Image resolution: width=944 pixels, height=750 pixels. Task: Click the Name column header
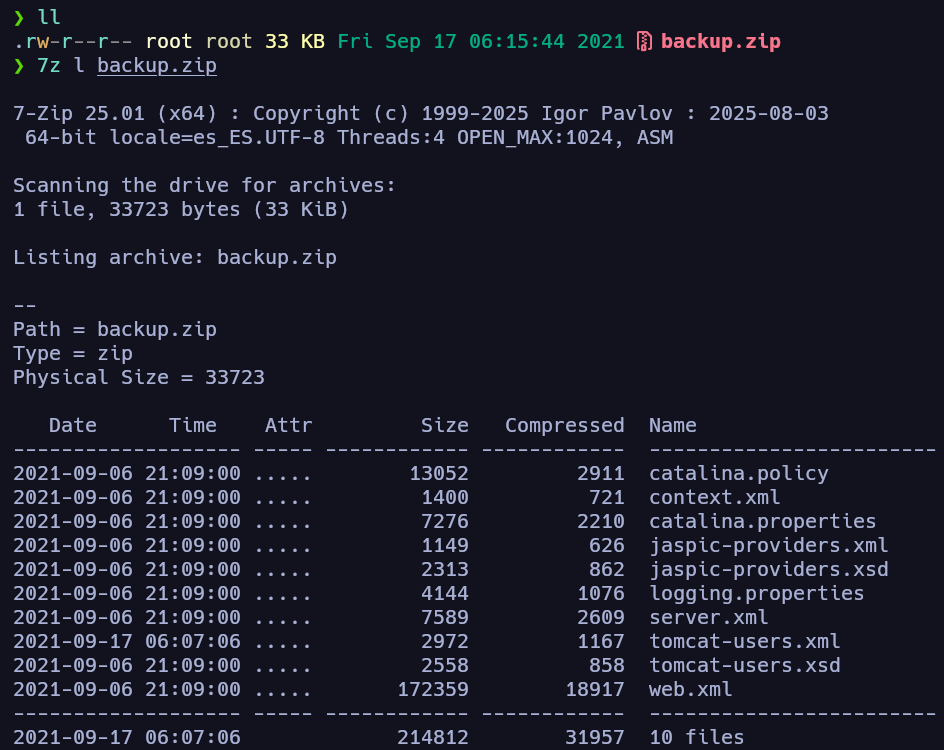(672, 426)
